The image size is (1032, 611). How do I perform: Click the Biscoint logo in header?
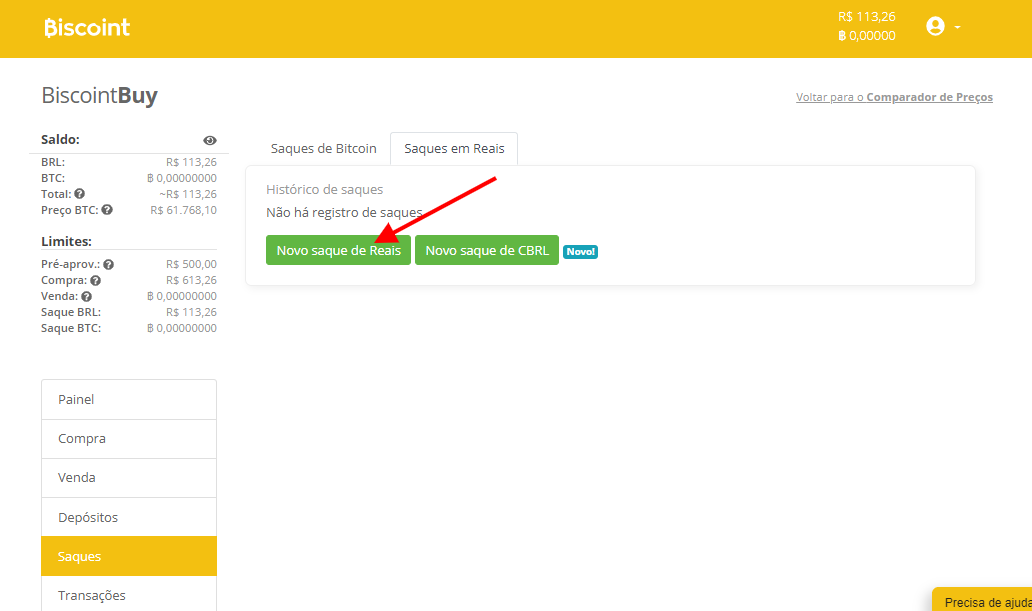point(87,28)
